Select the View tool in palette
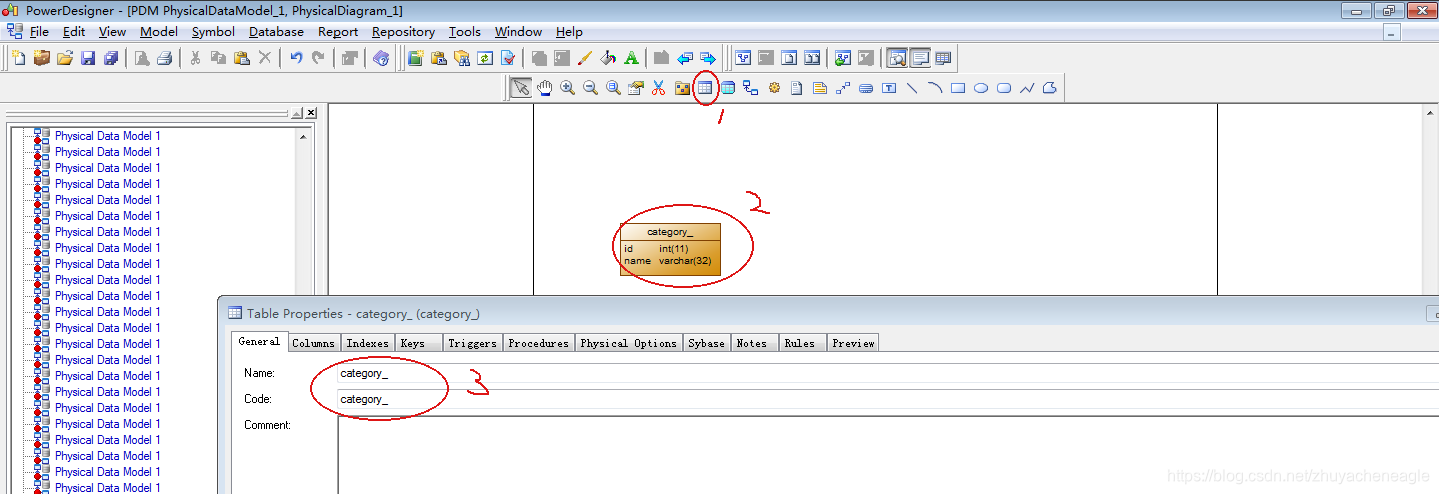Screen dimensions: 1439x494 [728, 88]
